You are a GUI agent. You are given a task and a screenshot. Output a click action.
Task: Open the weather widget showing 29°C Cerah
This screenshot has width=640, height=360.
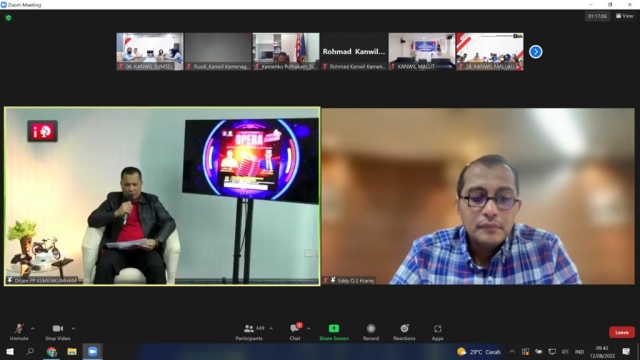coord(479,352)
